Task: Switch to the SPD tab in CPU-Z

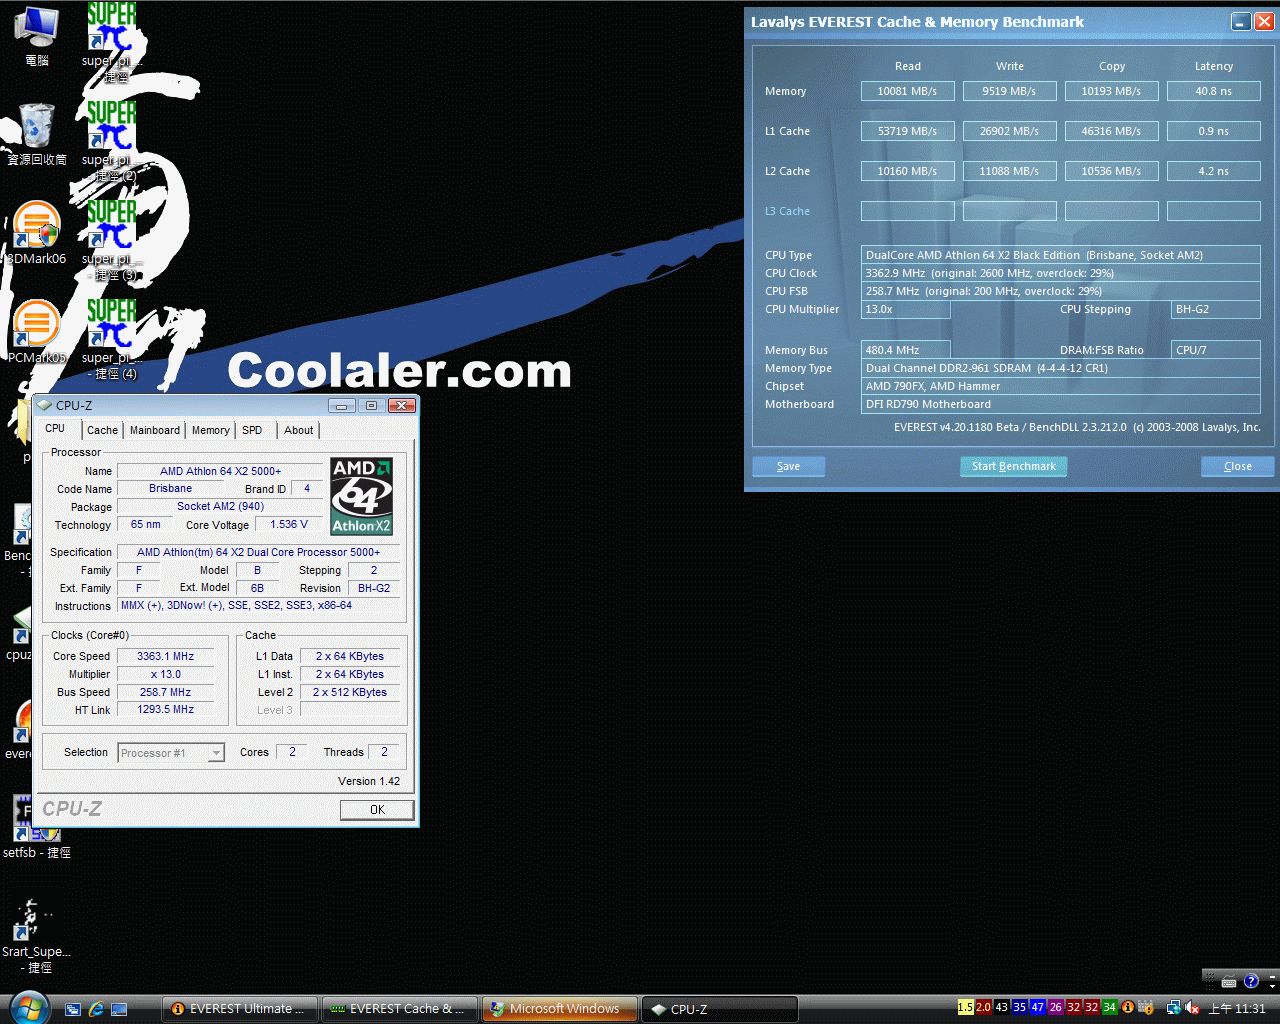Action: (x=252, y=430)
